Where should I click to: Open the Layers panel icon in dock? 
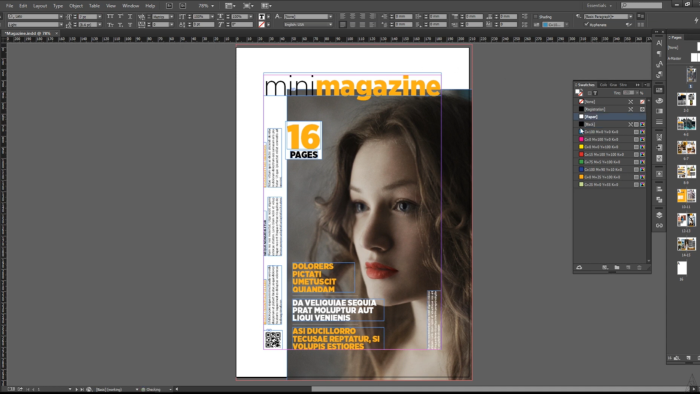click(x=659, y=215)
